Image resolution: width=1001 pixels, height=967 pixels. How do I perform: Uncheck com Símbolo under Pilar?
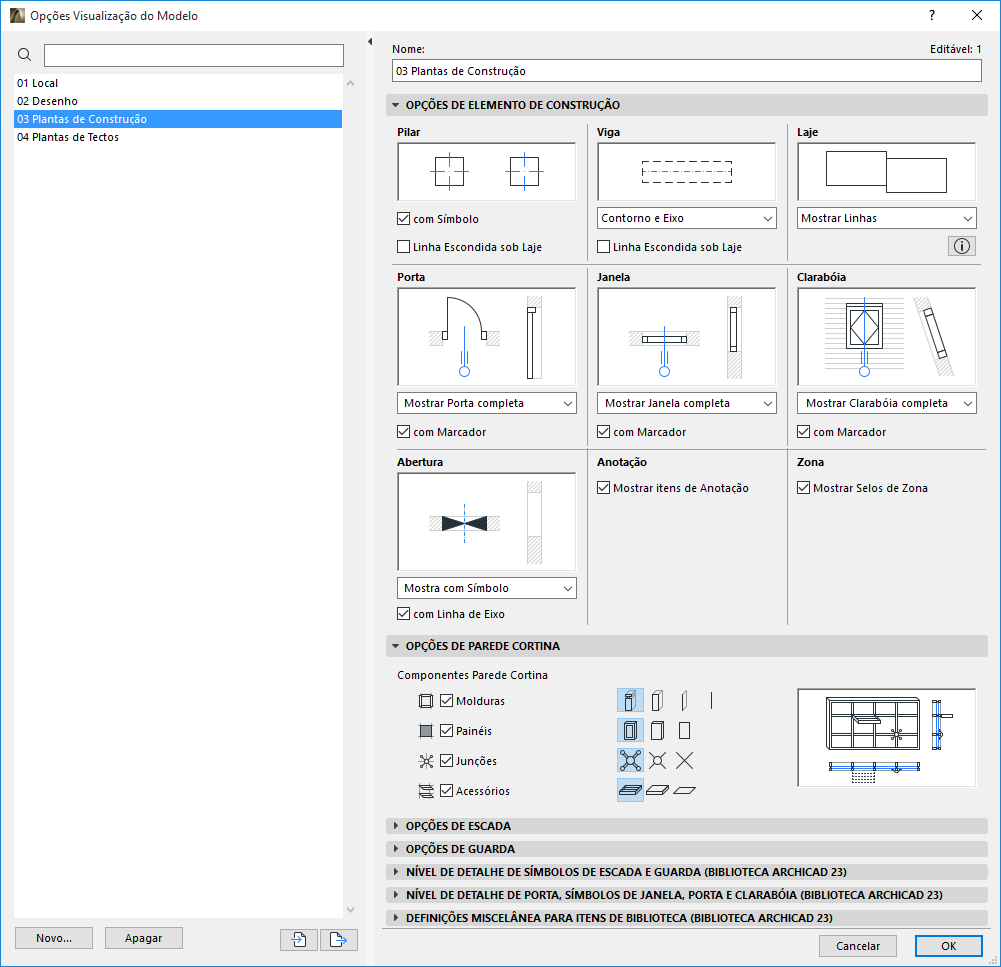[404, 218]
